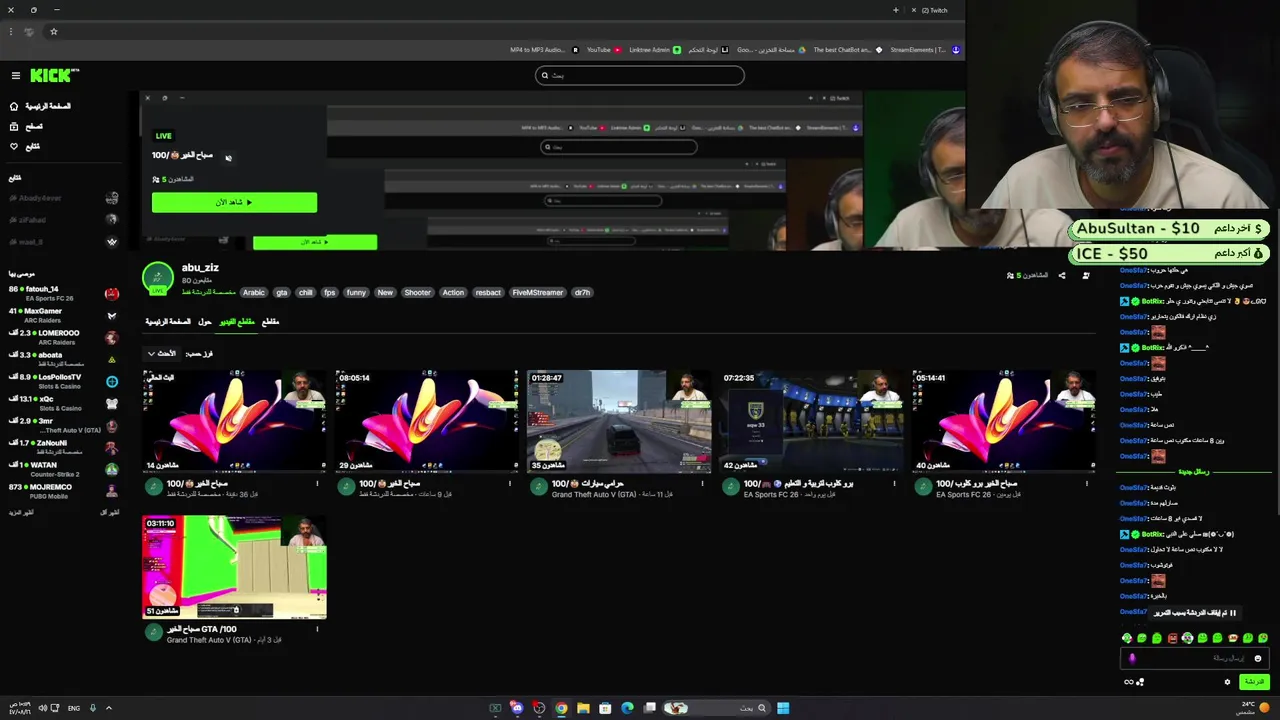Open recommended channel LosPollosTV

[62, 381]
